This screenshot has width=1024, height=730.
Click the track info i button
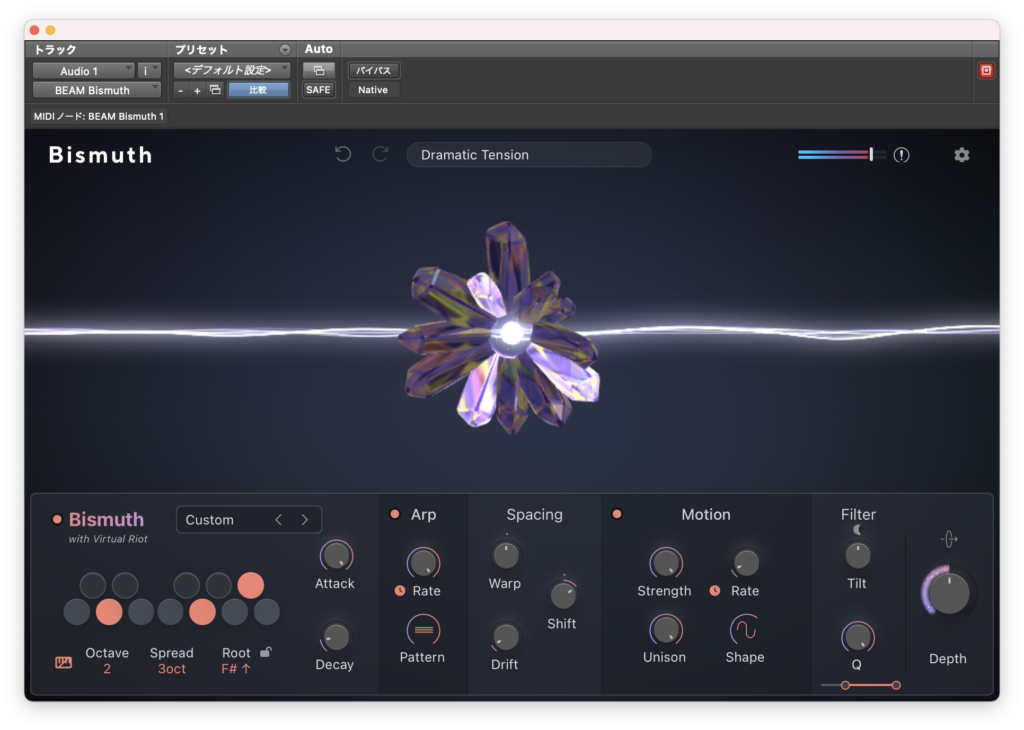(149, 71)
